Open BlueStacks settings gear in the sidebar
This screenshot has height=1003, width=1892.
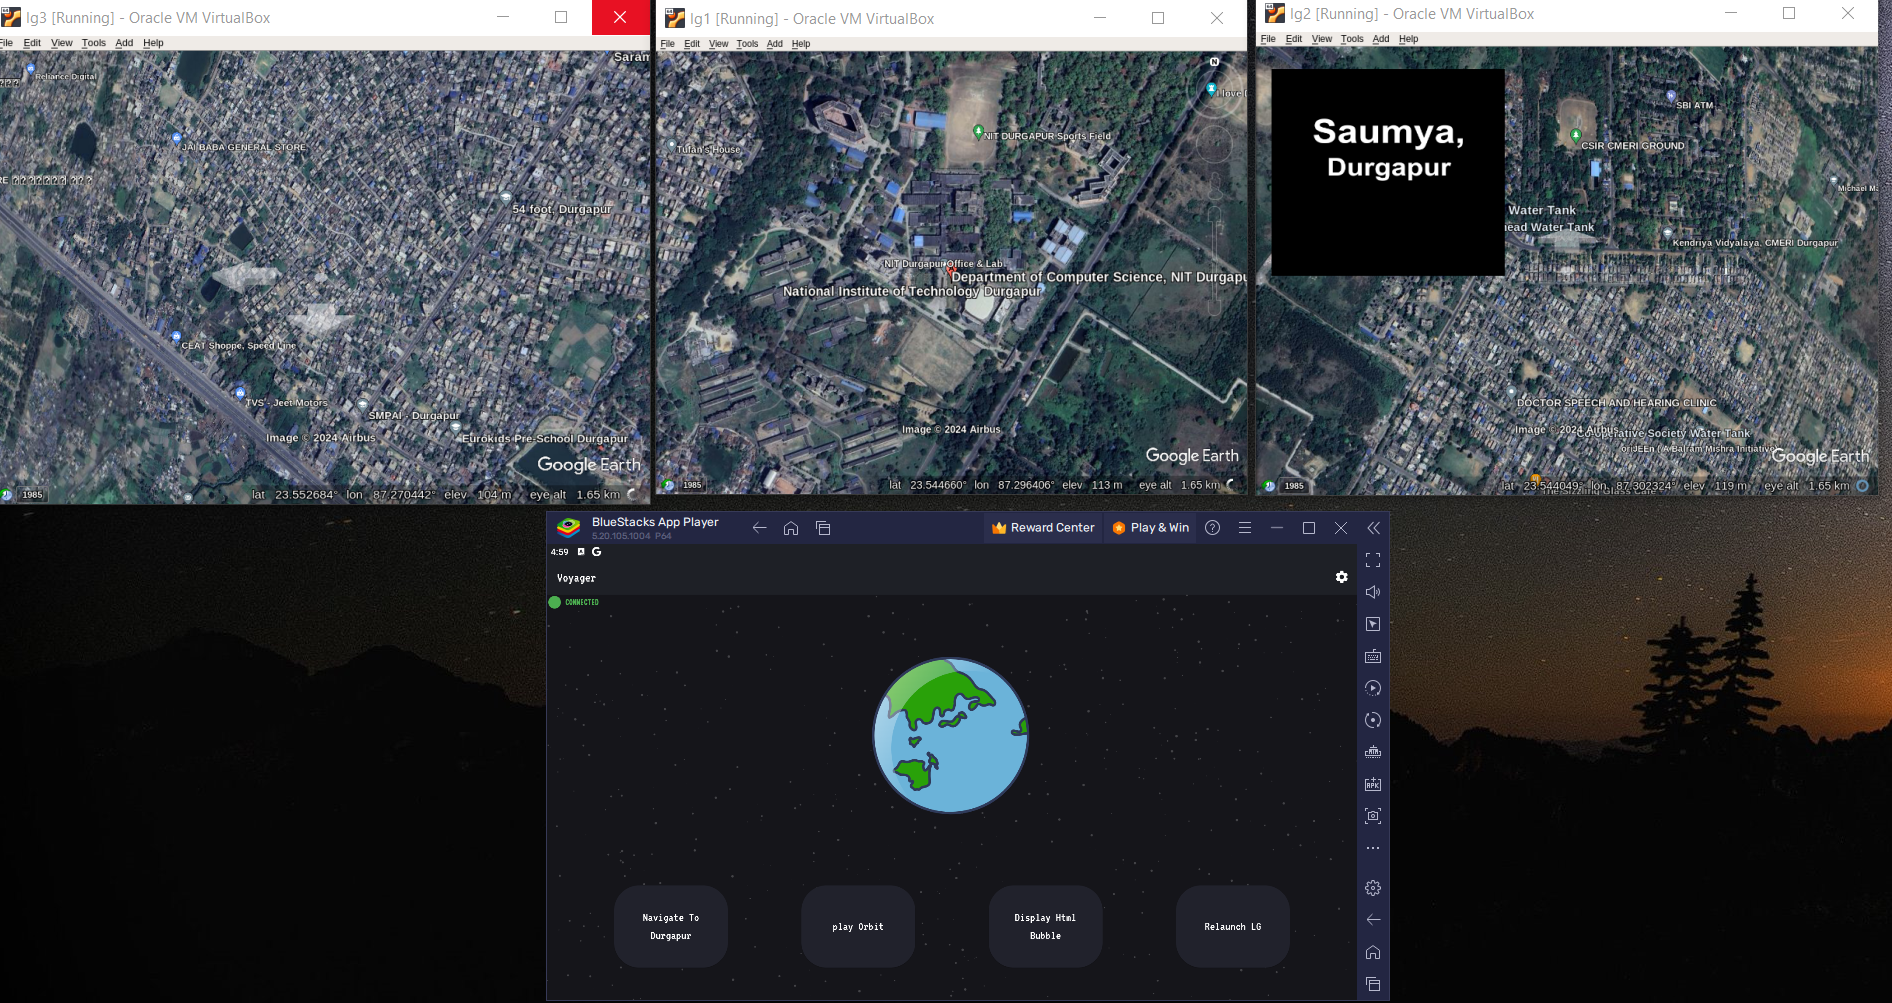(x=1373, y=888)
